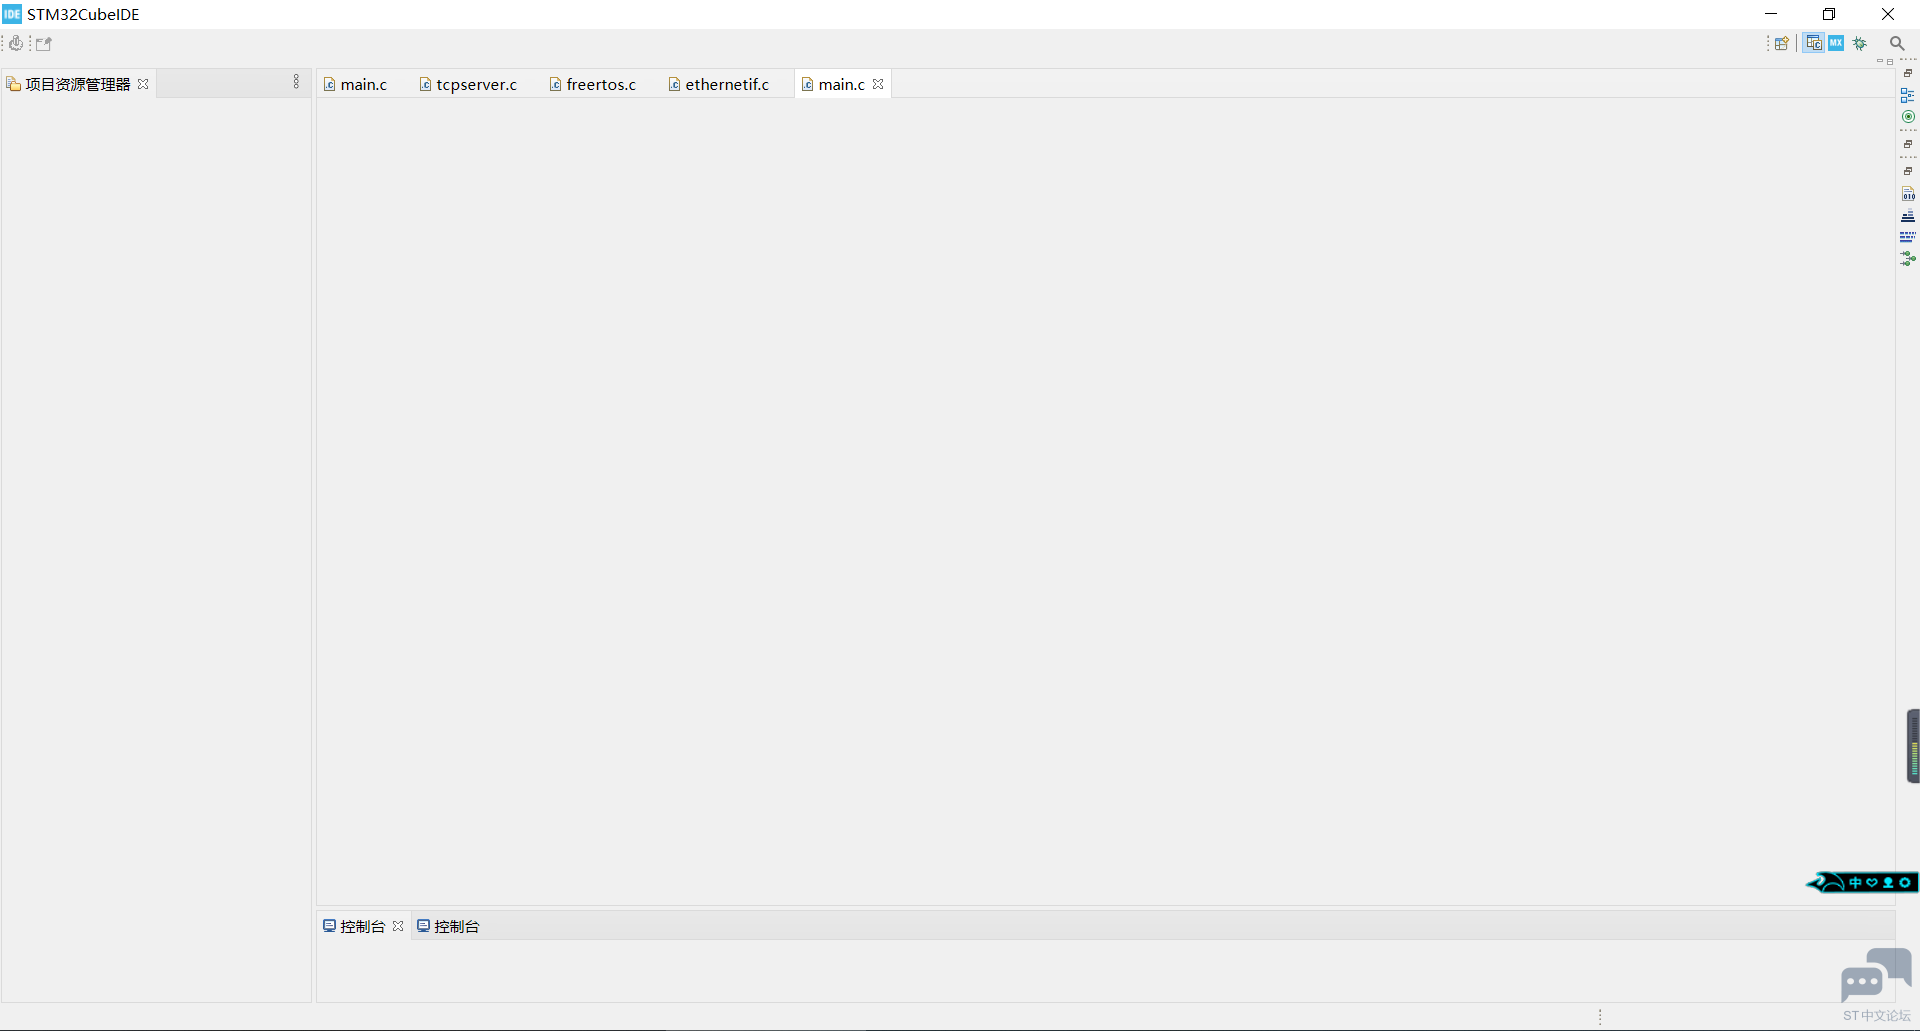Image resolution: width=1920 pixels, height=1031 pixels.
Task: Click the Open Perspective icon
Action: point(1782,43)
